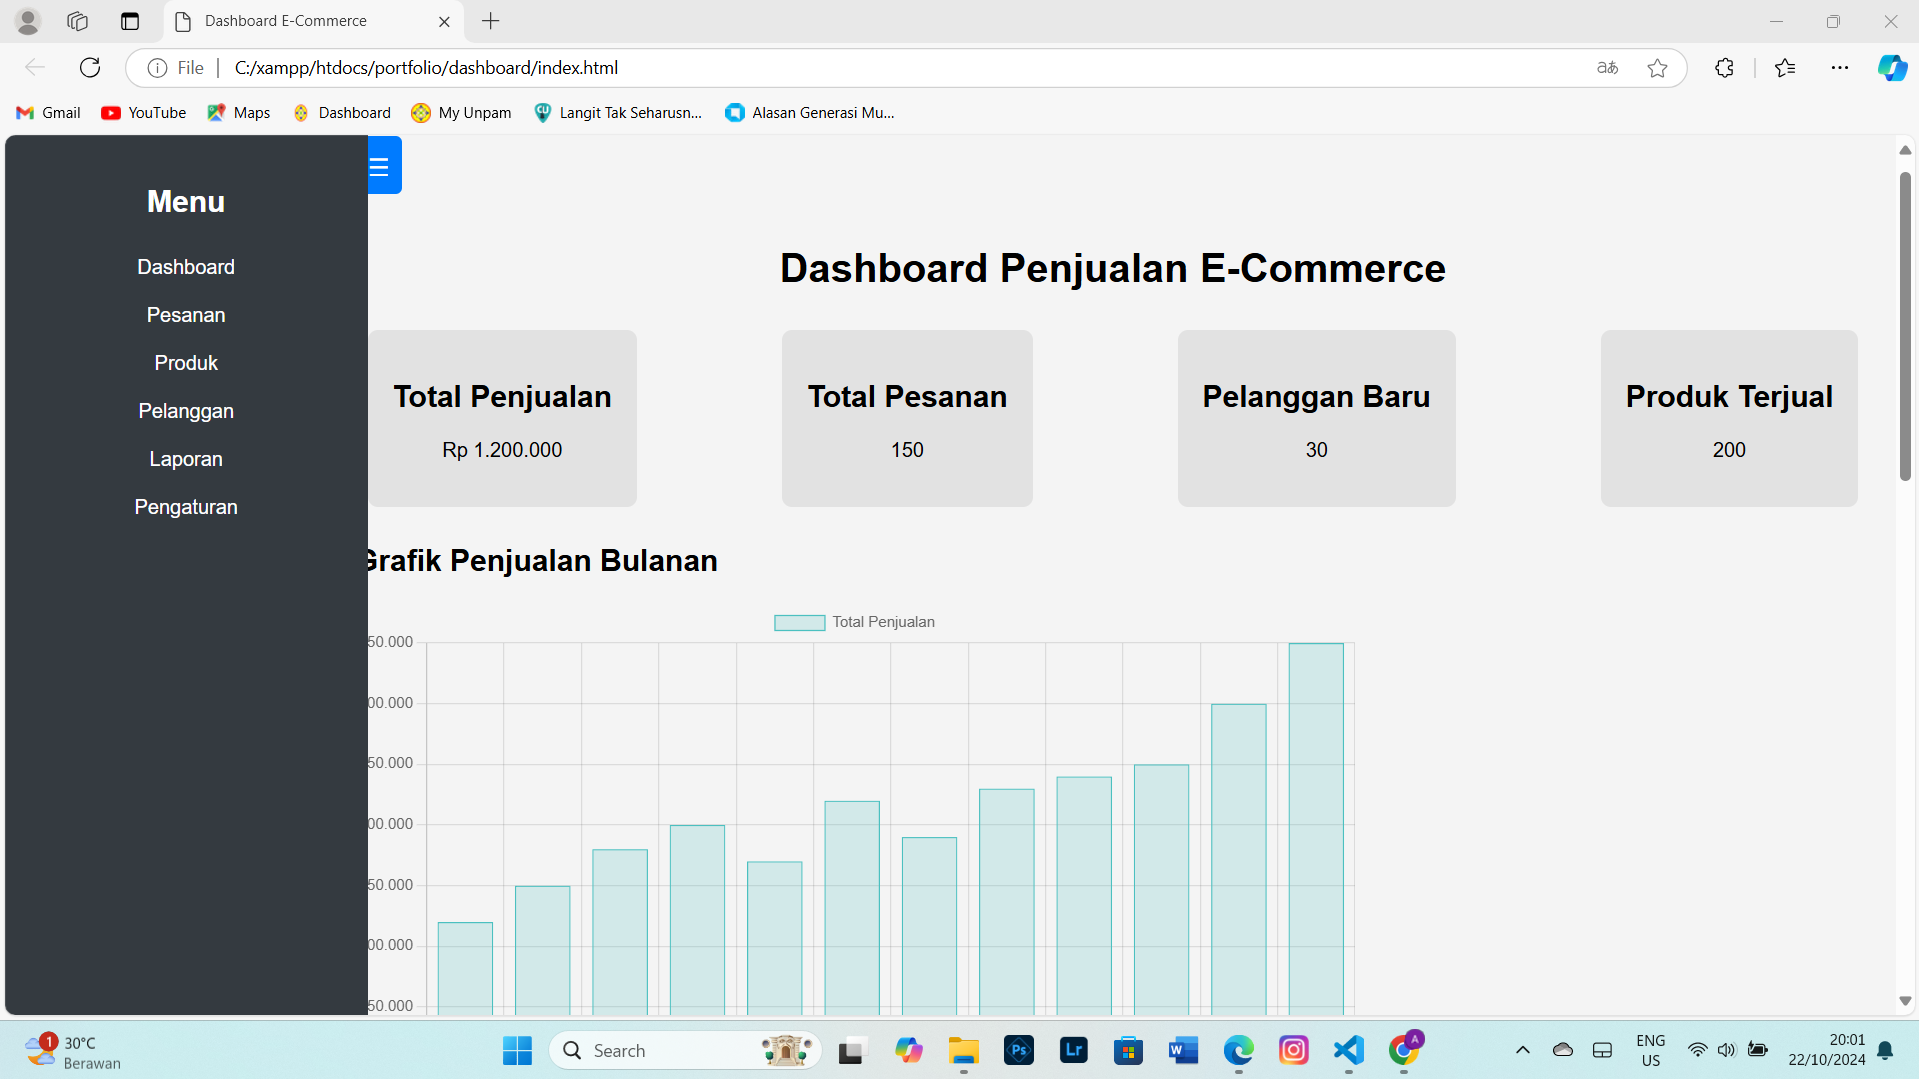This screenshot has height=1079, width=1919.
Task: Open Gmail from the bookmarks bar
Action: click(47, 112)
